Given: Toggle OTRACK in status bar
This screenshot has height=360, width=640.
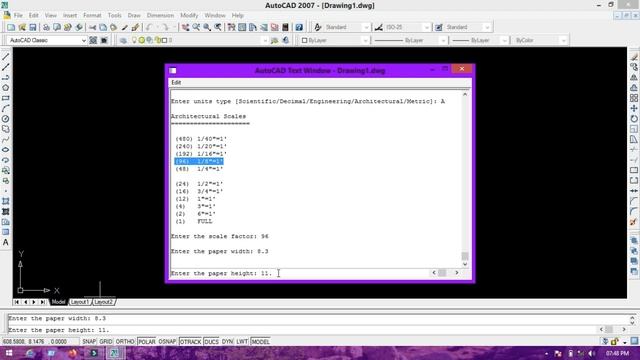Looking at the screenshot, I should pos(190,342).
